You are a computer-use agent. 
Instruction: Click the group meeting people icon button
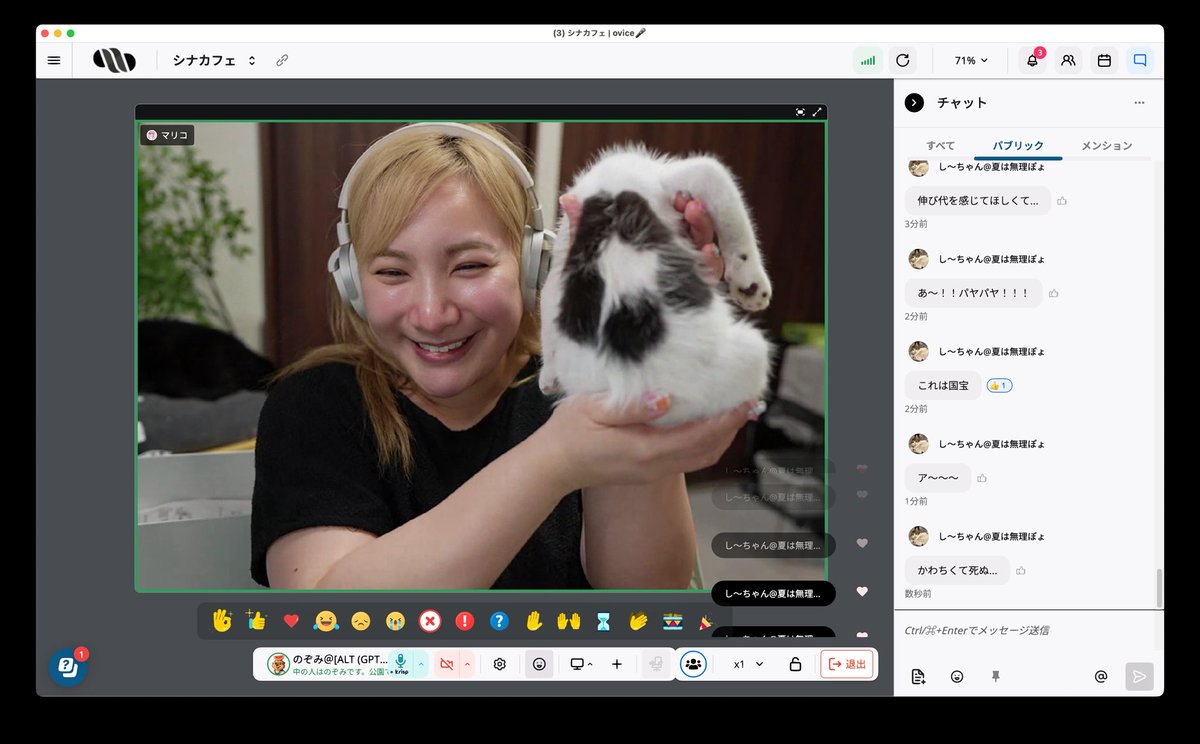tap(693, 664)
